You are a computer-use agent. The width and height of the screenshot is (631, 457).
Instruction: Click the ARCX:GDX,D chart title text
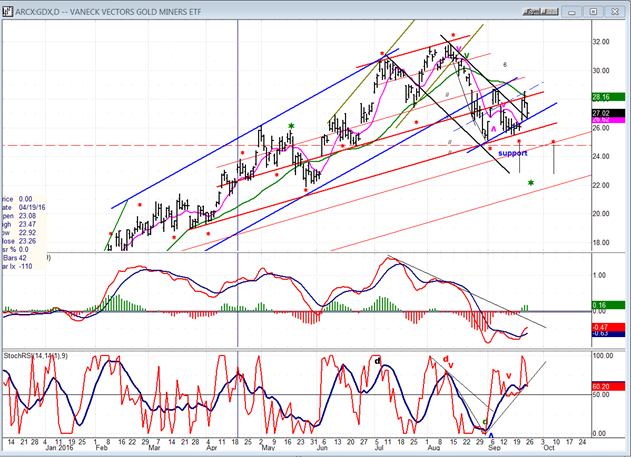(108, 12)
